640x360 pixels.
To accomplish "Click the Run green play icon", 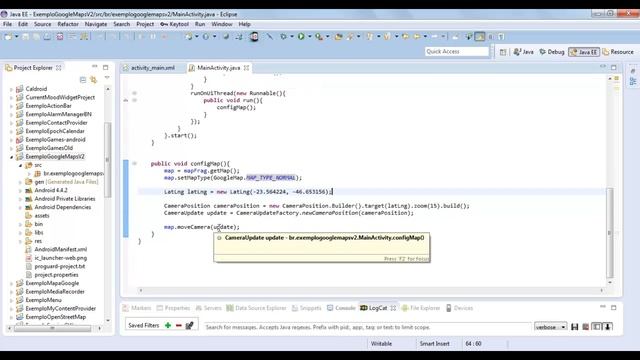I will click(301, 37).
